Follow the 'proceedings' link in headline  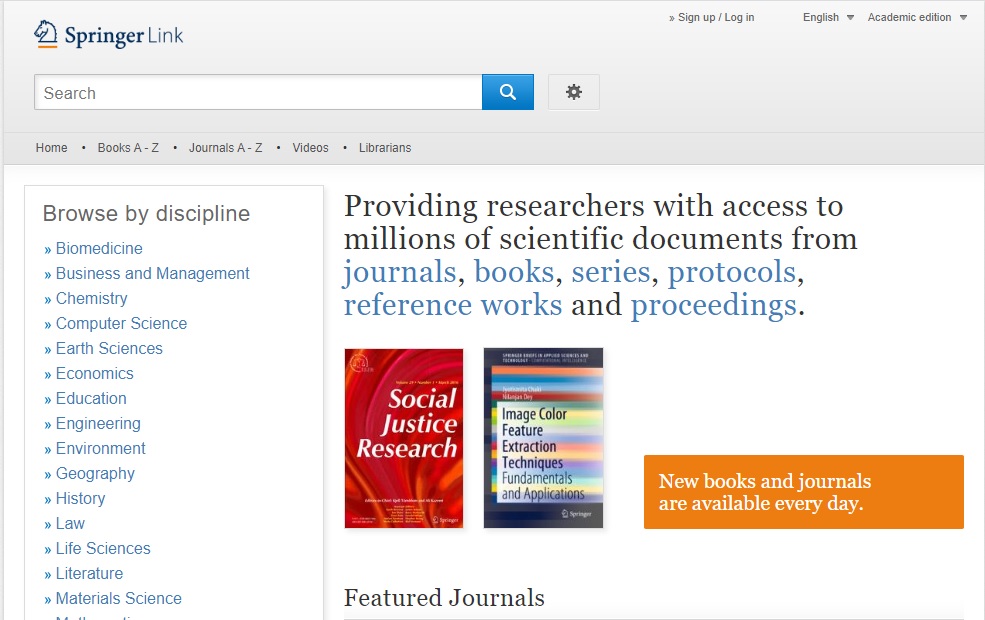[x=714, y=305]
